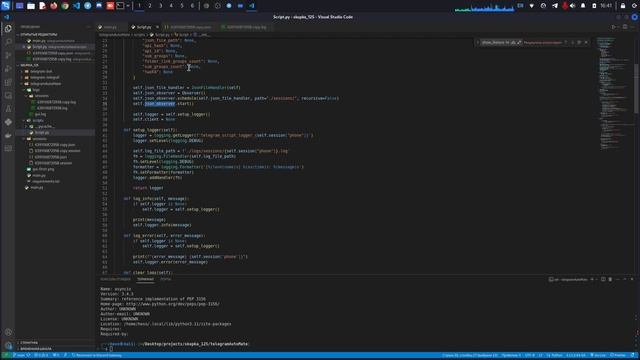Open the Telegram tray icon
This screenshot has width=640, height=360.
tap(554, 6)
